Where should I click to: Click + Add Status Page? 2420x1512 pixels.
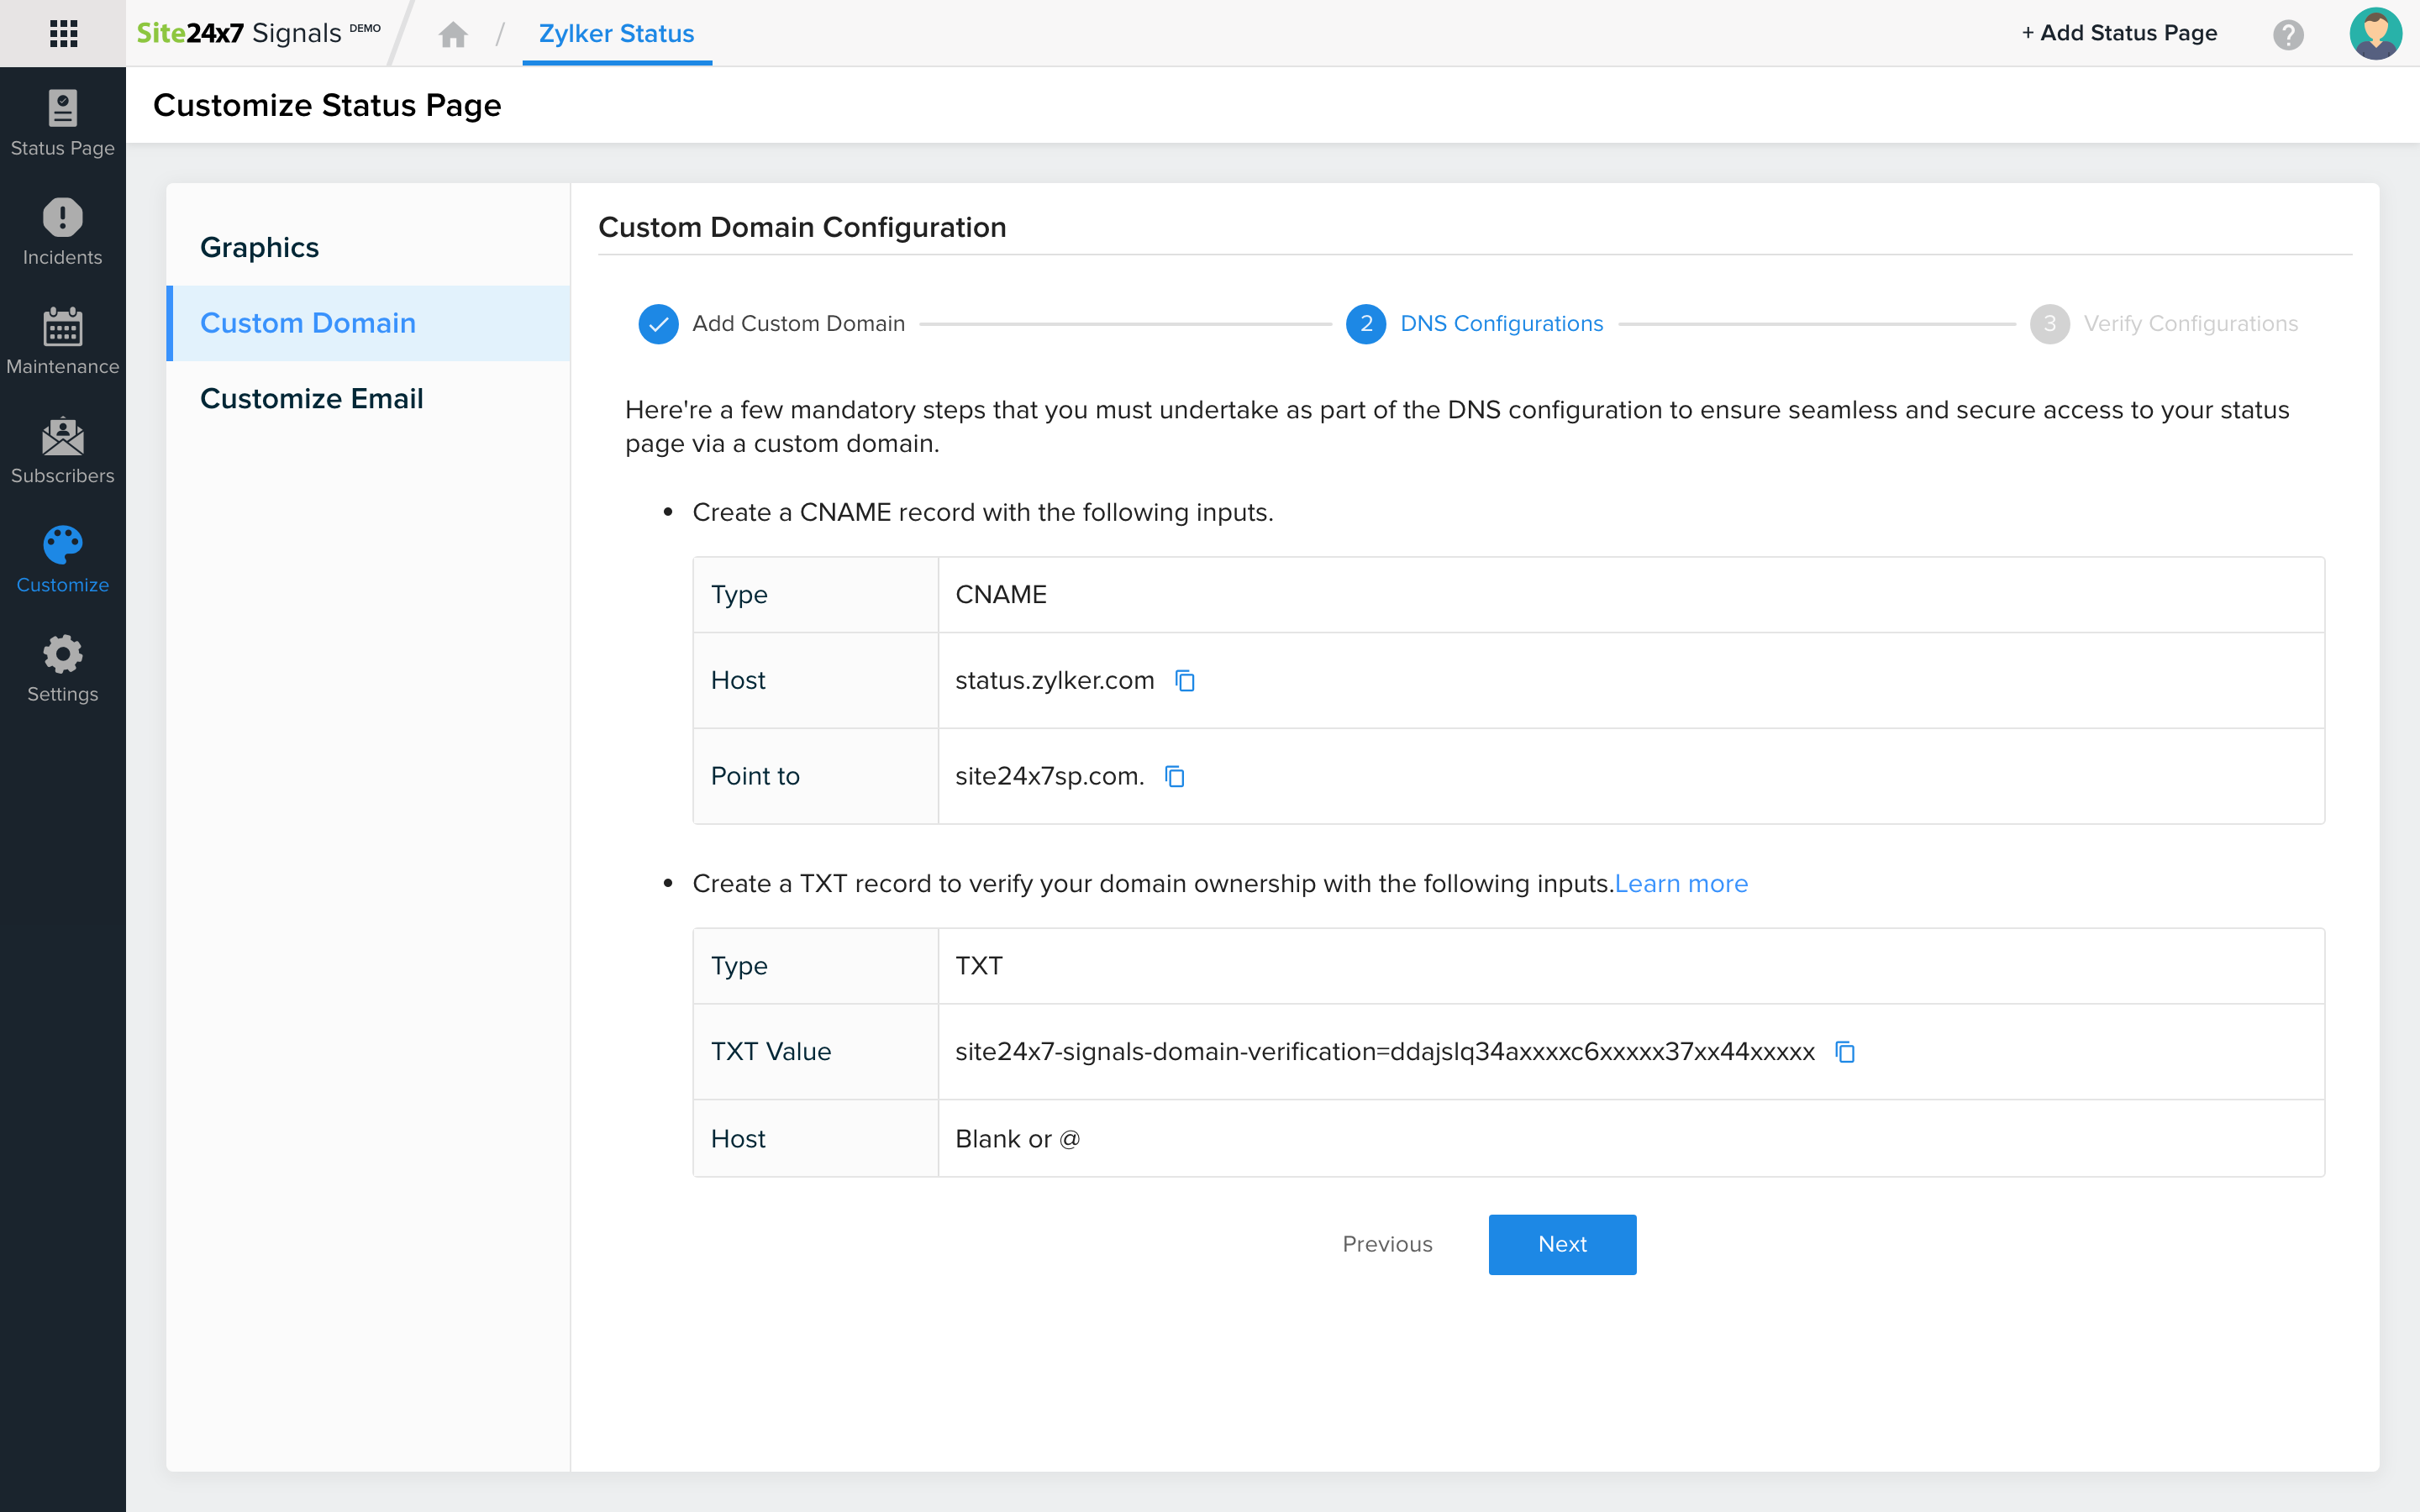(x=2119, y=33)
